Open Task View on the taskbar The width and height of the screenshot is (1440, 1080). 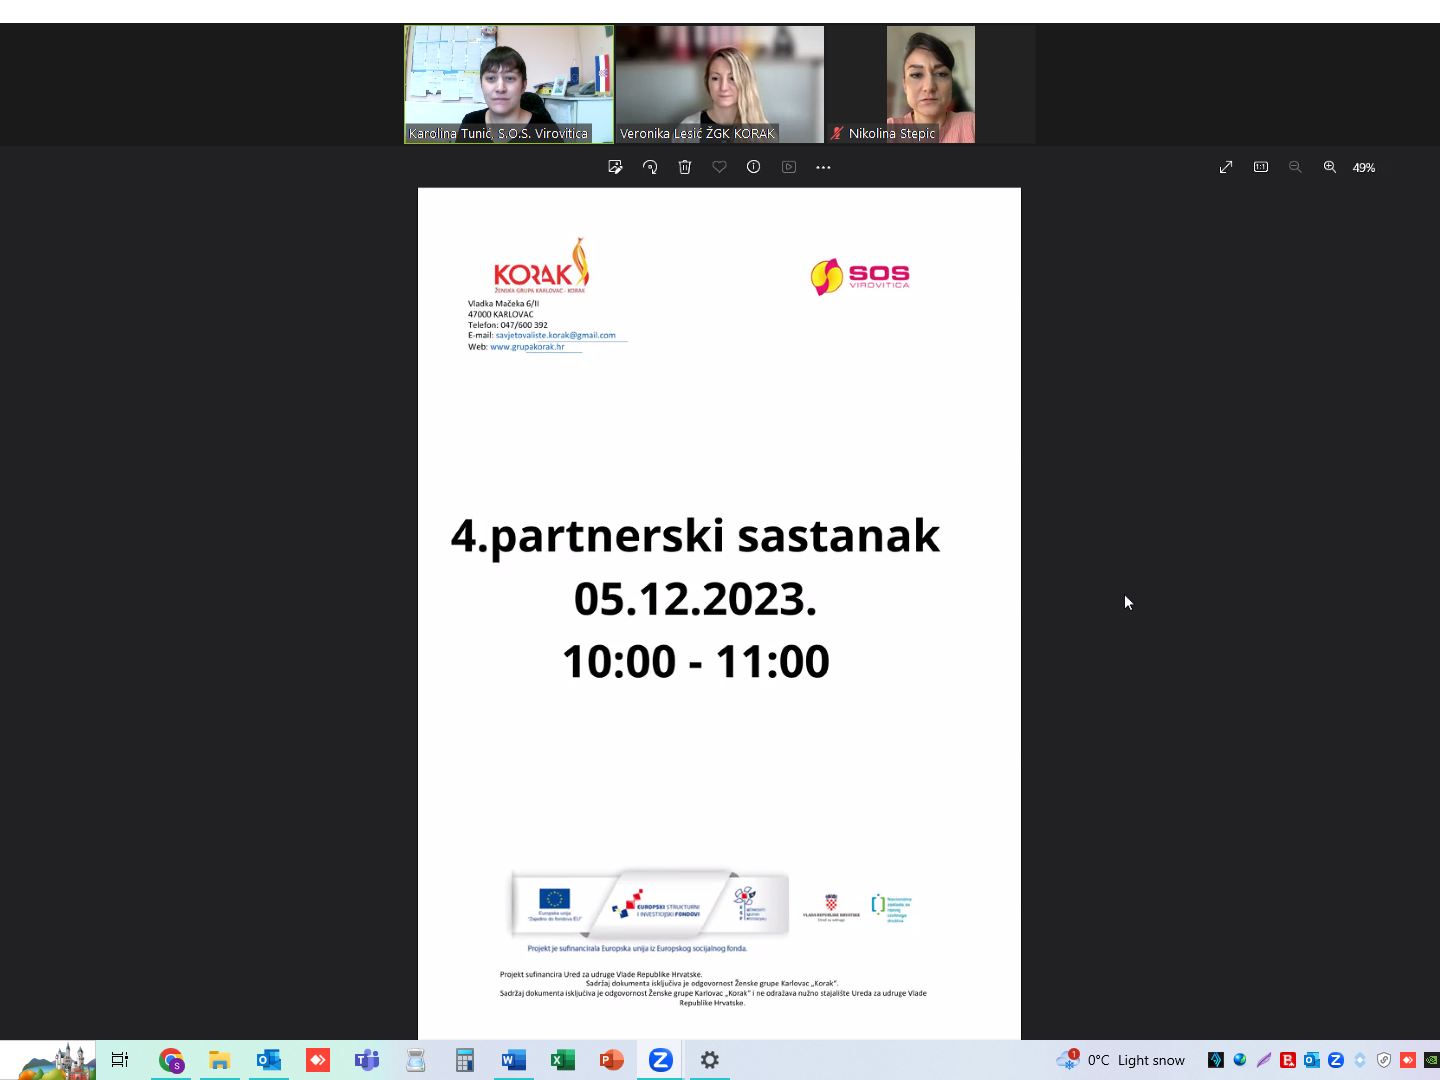coord(120,1060)
